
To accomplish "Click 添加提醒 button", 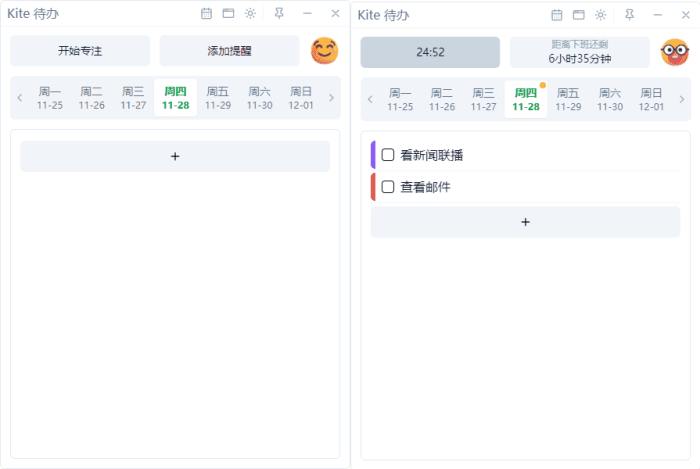I will point(229,51).
